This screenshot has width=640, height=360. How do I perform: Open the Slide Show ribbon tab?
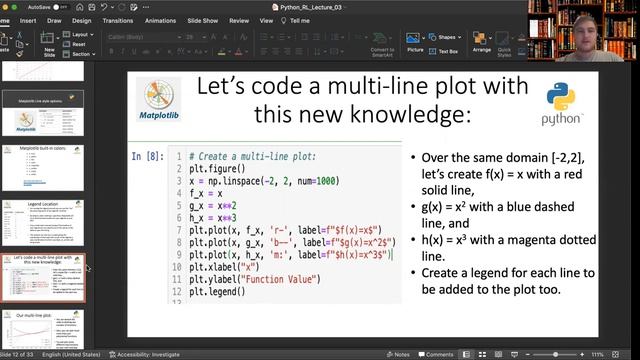click(202, 21)
